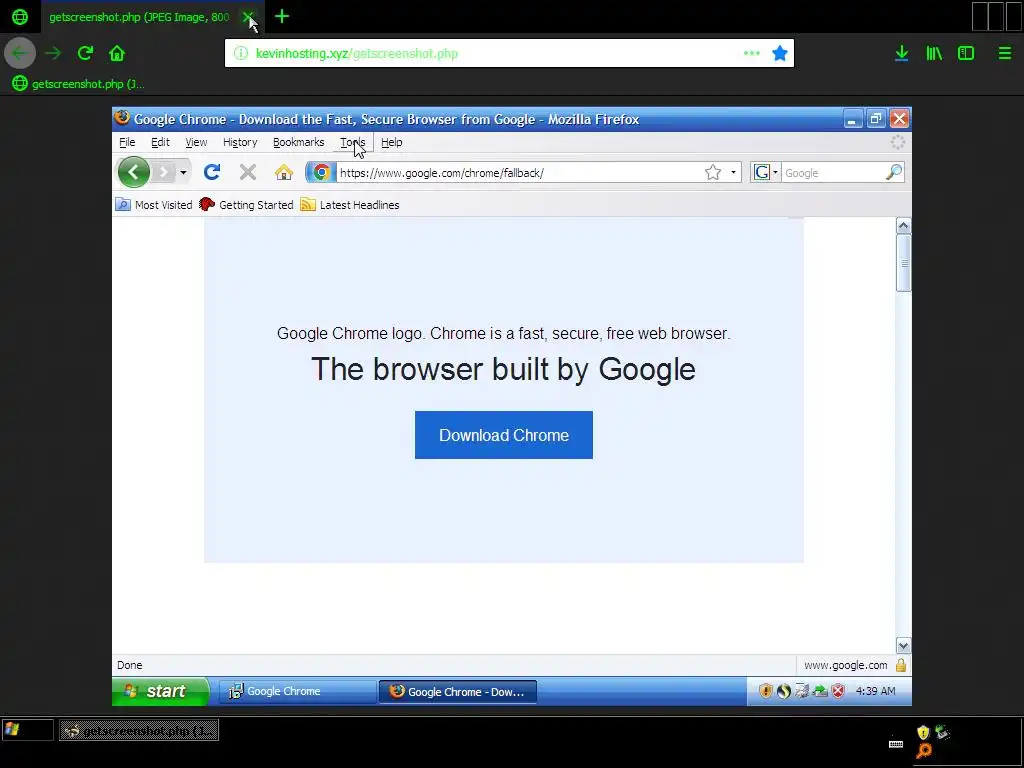Image resolution: width=1024 pixels, height=768 pixels.
Task: Click the search magnifier in inner Firefox search box
Action: 893,172
